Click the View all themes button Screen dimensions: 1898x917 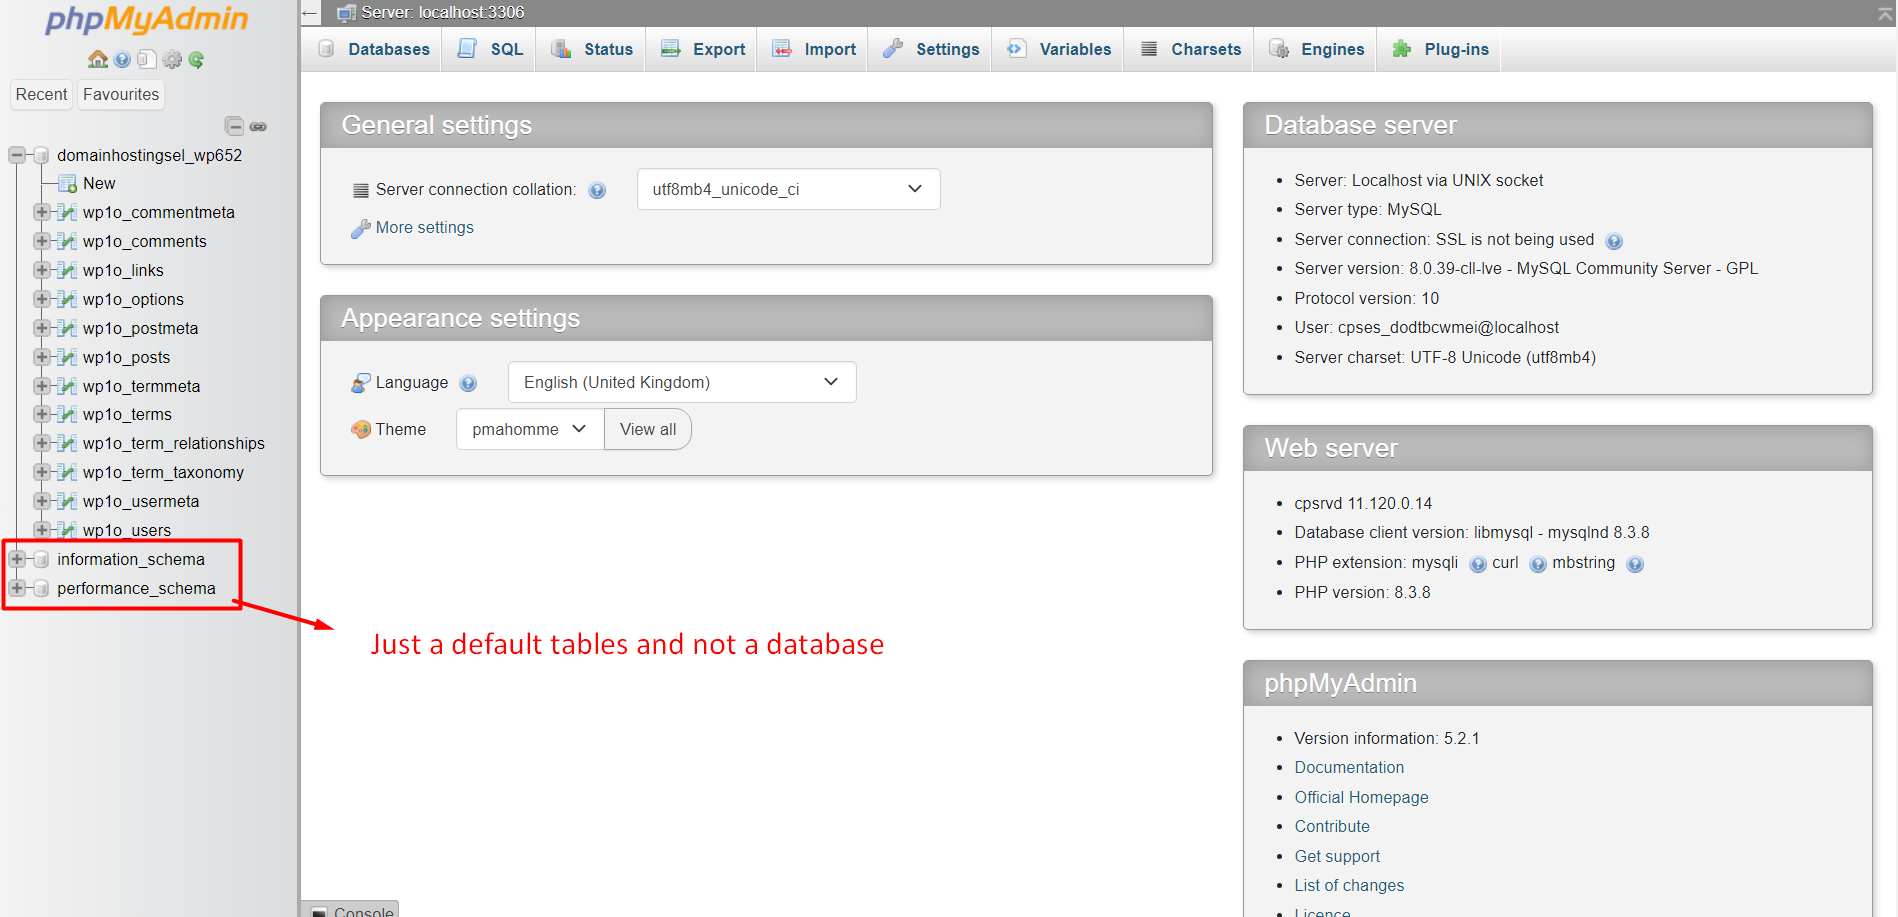[x=647, y=429]
